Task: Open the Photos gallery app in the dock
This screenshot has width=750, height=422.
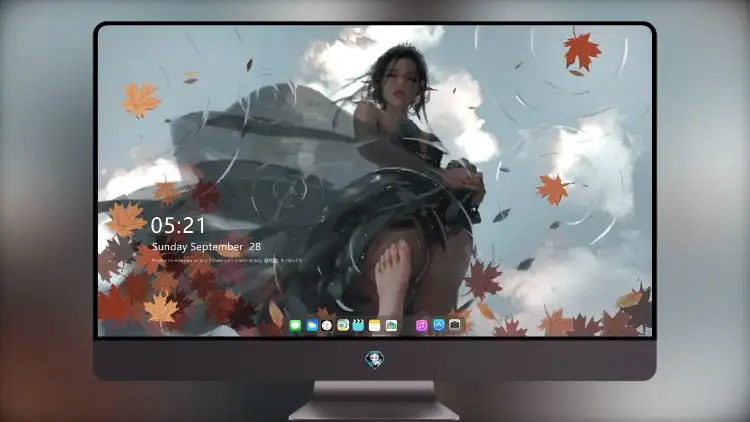Action: (391, 326)
